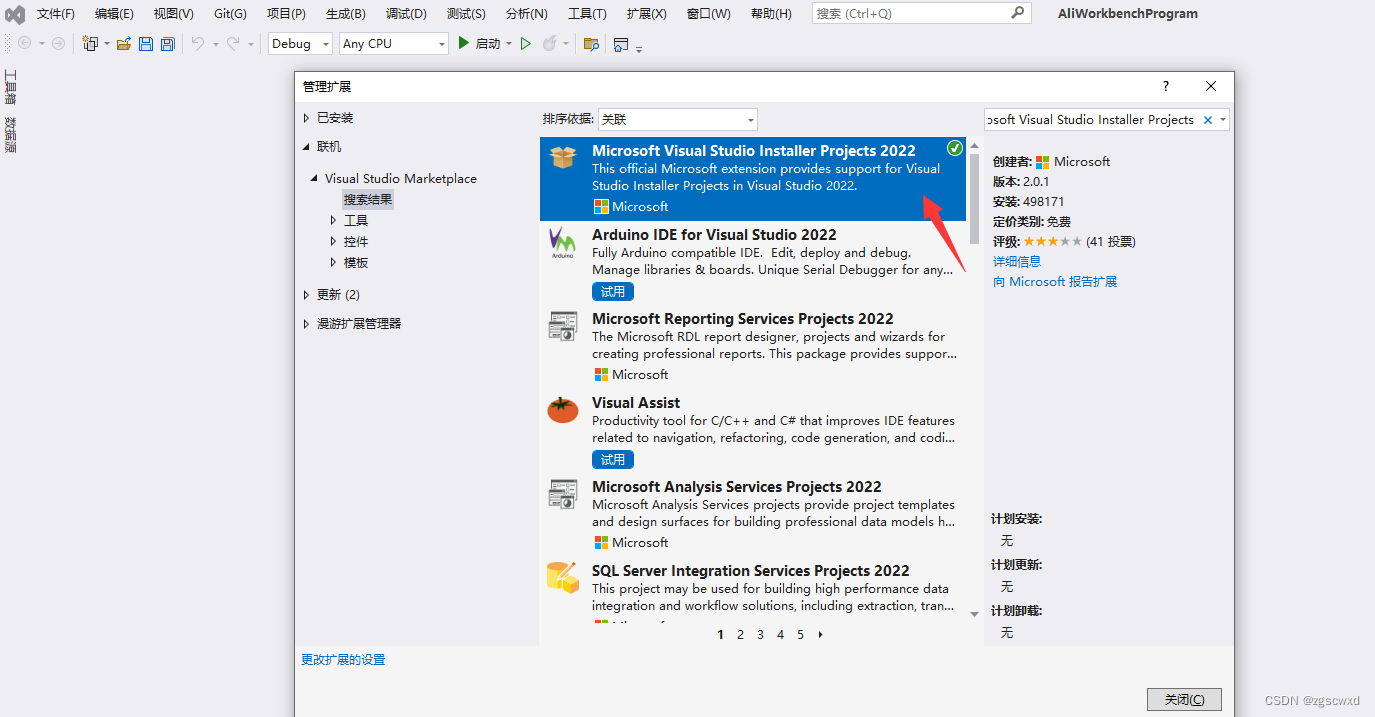The width and height of the screenshot is (1375, 717).
Task: Click the results list scroll-down arrow
Action: click(x=975, y=613)
